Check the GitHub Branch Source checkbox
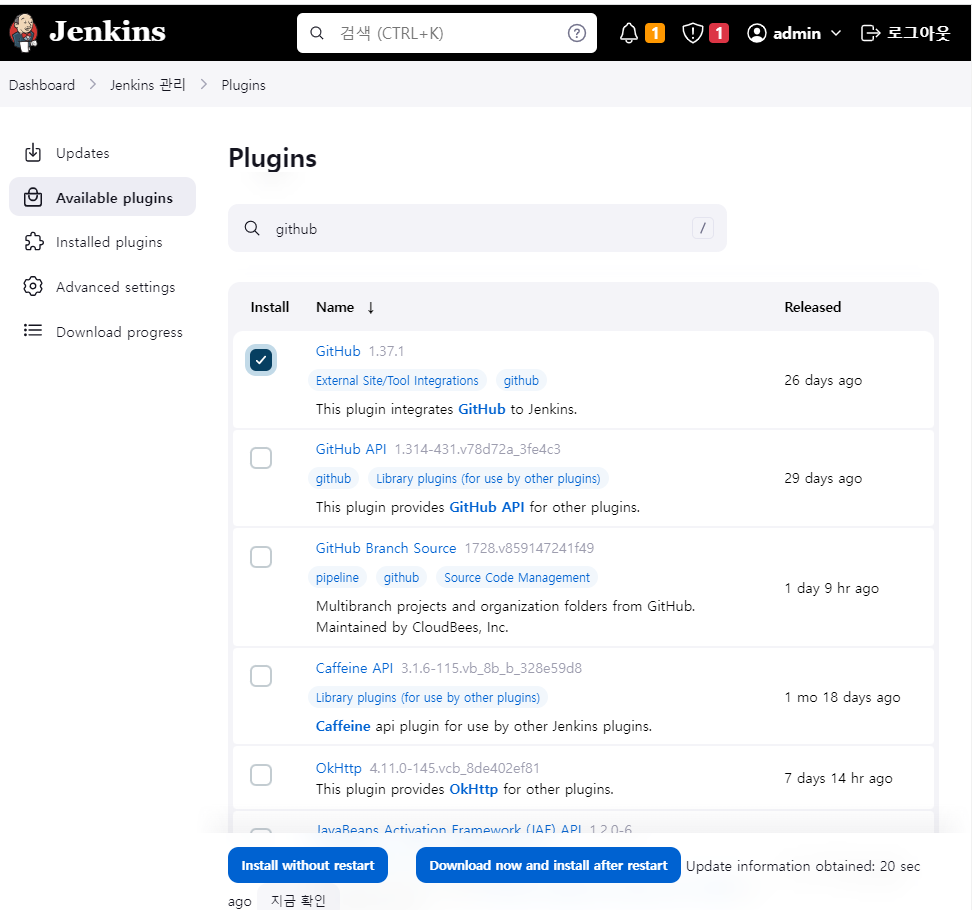Screen dimensions: 972x910 [x=261, y=557]
